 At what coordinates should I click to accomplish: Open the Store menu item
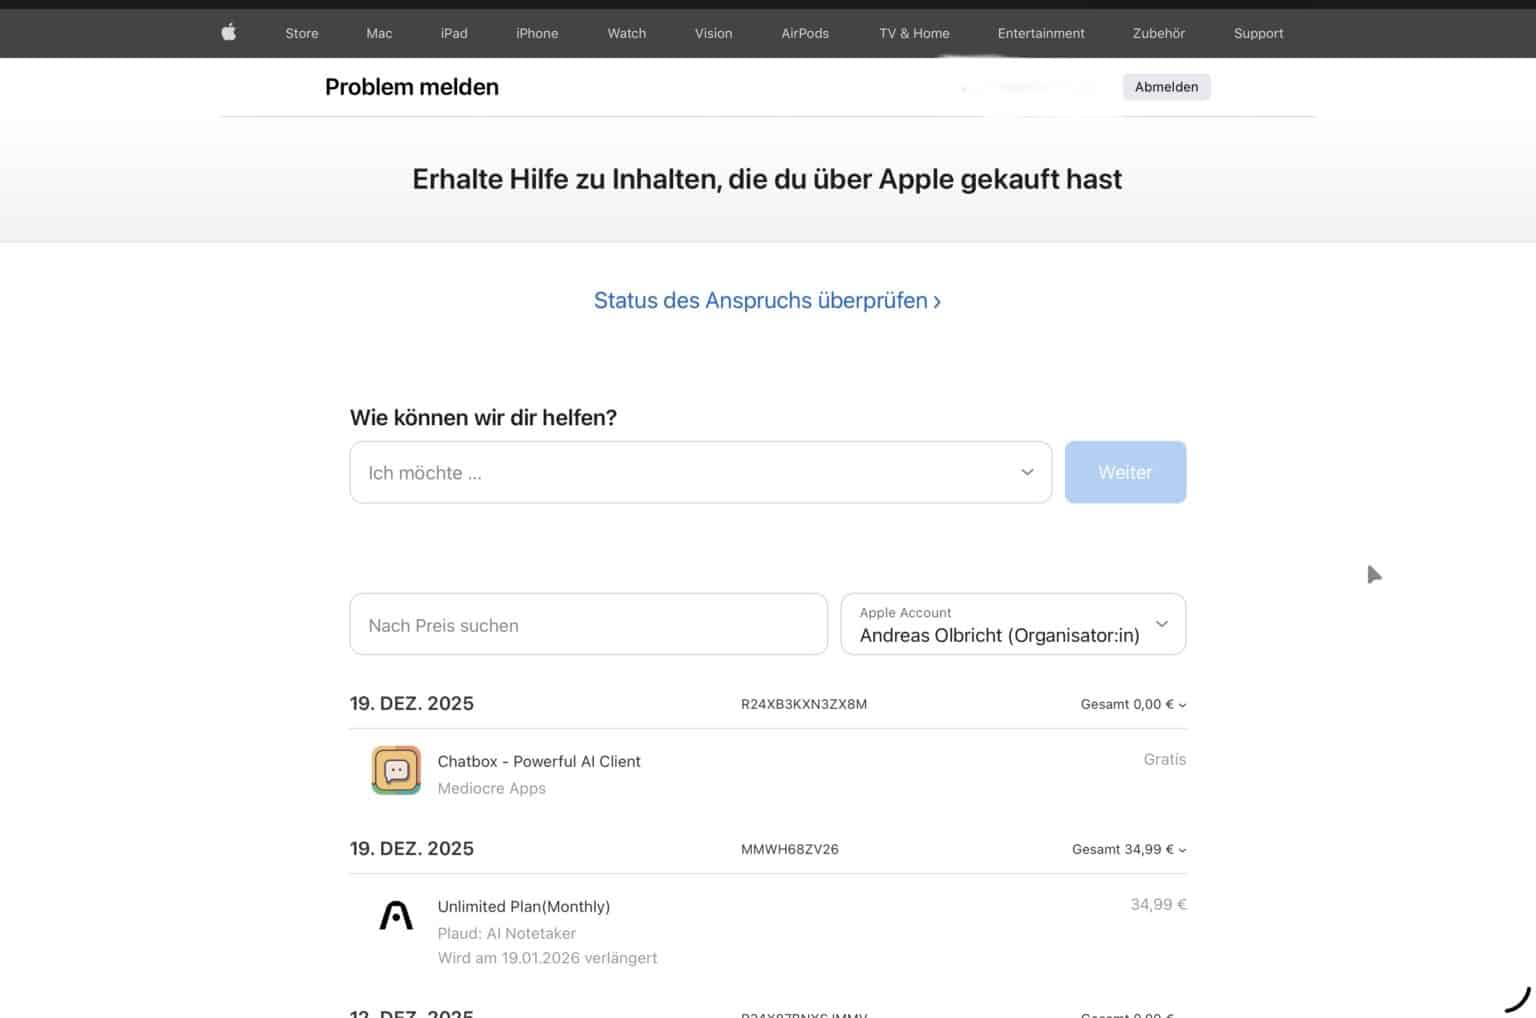[302, 33]
